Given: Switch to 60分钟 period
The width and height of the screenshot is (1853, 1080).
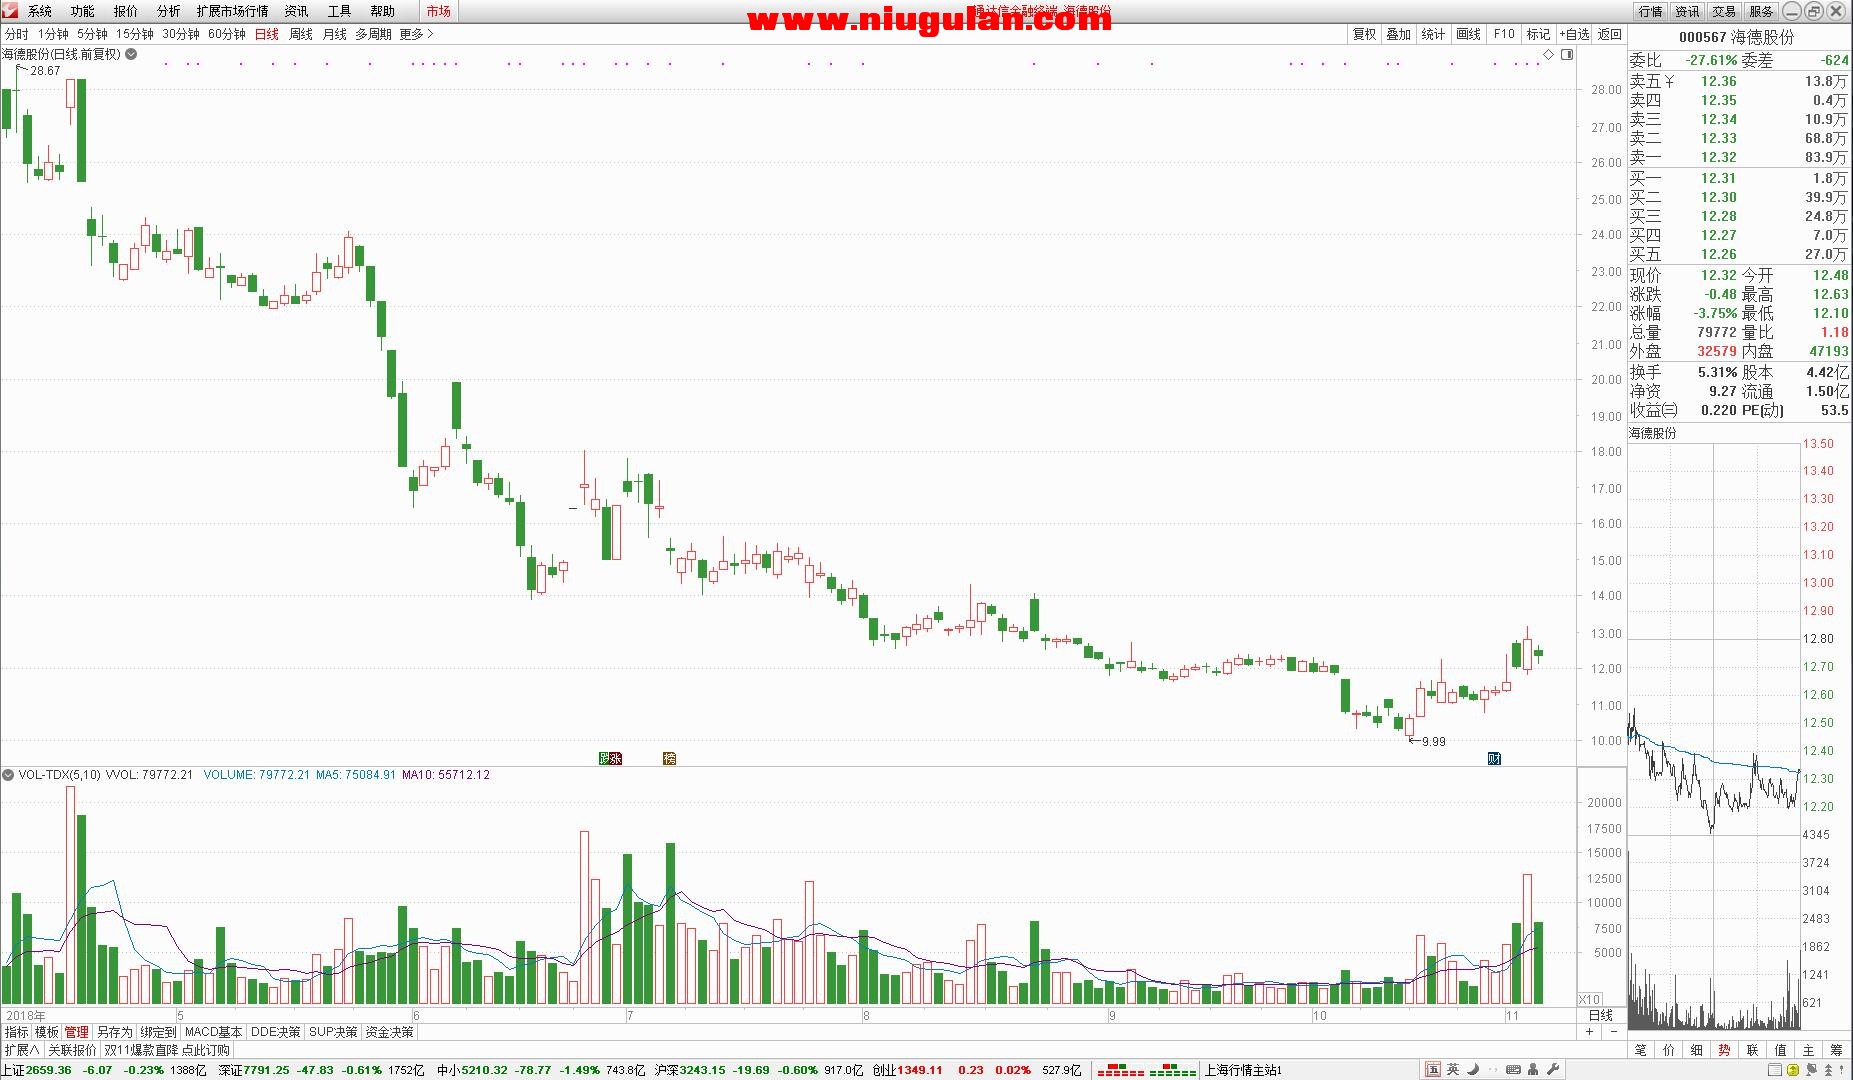Looking at the screenshot, I should point(227,34).
